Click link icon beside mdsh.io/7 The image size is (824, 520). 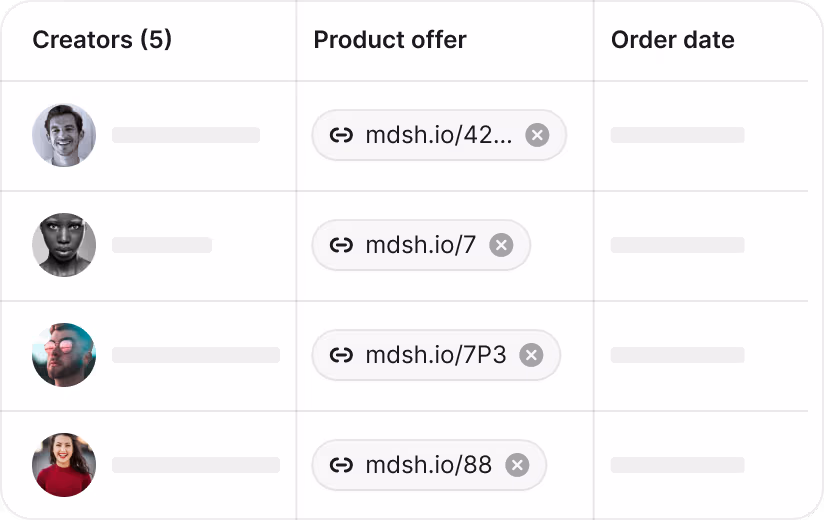tap(341, 245)
